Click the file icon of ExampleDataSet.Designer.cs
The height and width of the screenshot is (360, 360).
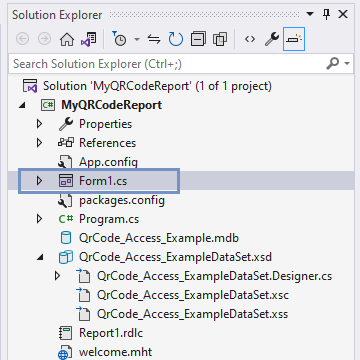point(83,276)
